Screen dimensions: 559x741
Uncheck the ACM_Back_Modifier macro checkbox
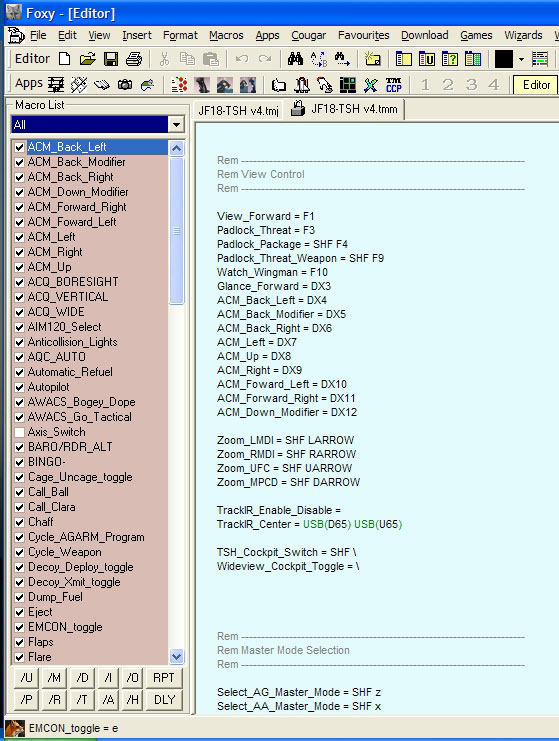[x=19, y=162]
